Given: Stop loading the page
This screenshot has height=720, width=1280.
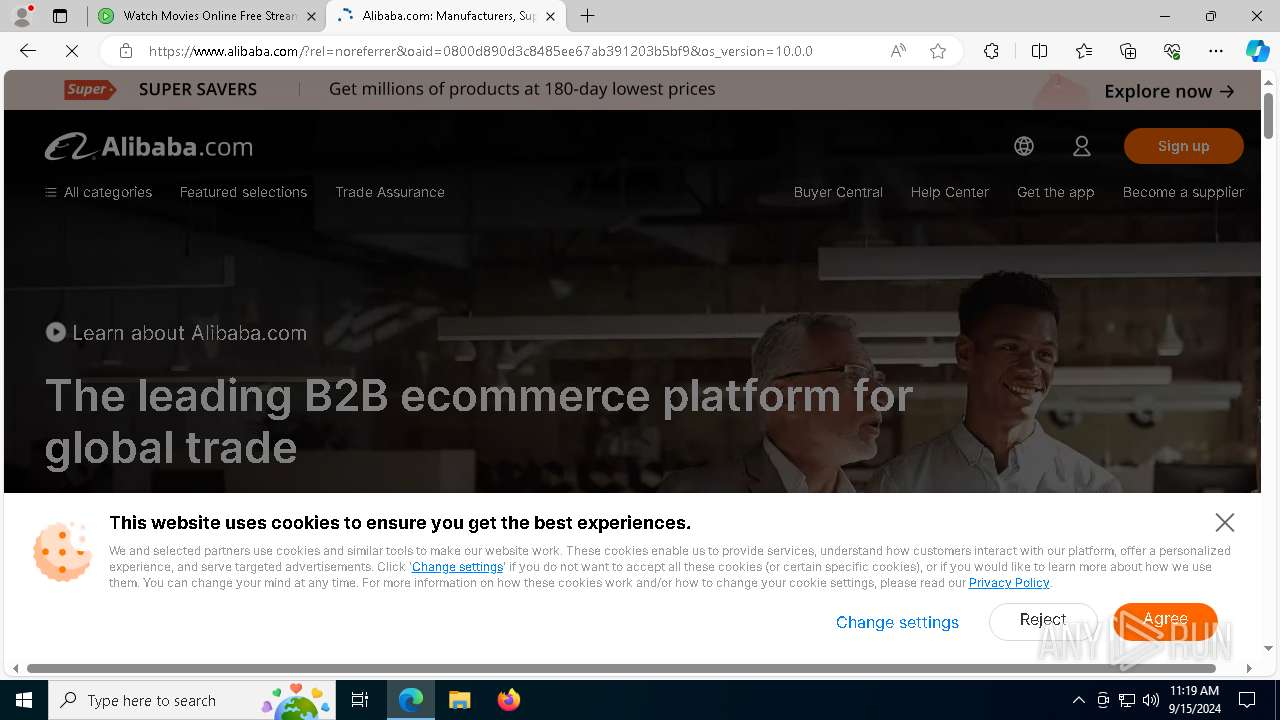Looking at the screenshot, I should click(x=72, y=51).
